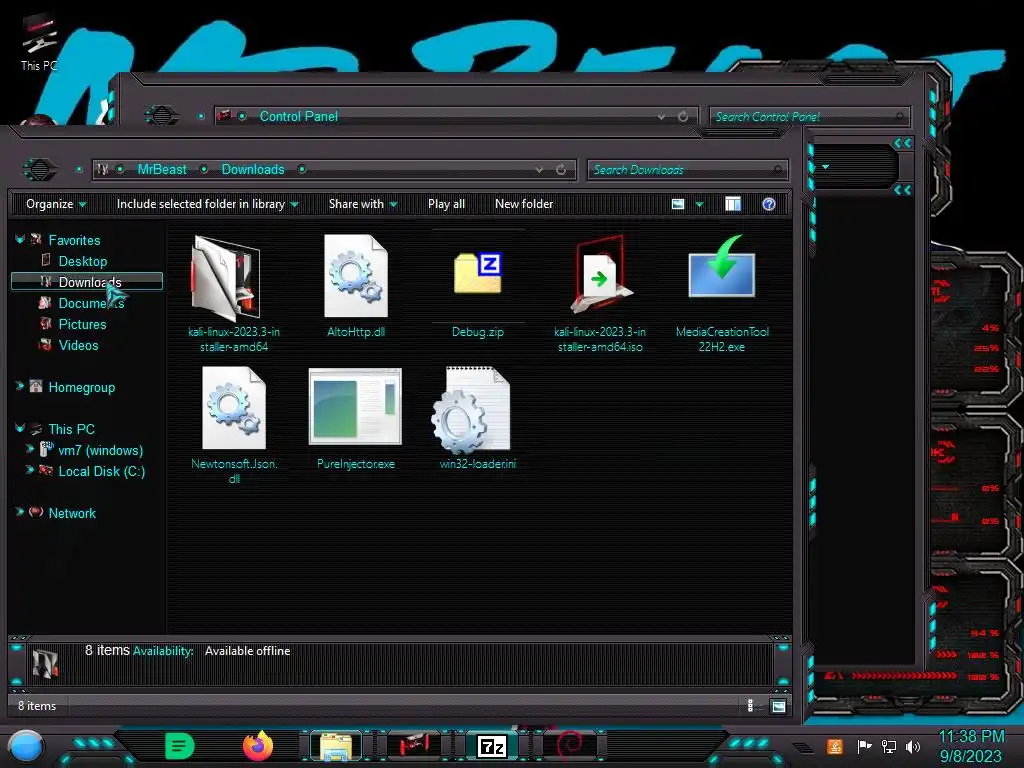
Task: Open the view options dropdown arrow
Action: click(699, 204)
